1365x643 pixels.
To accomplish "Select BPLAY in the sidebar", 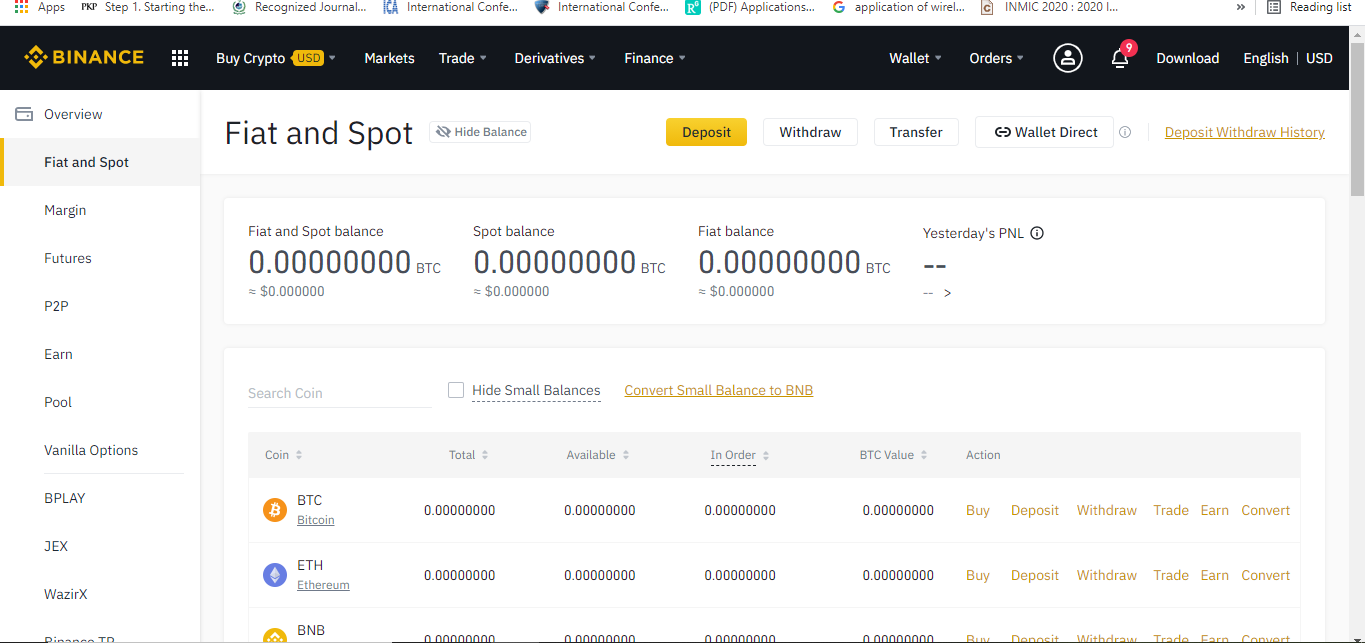I will pyautogui.click(x=100, y=498).
